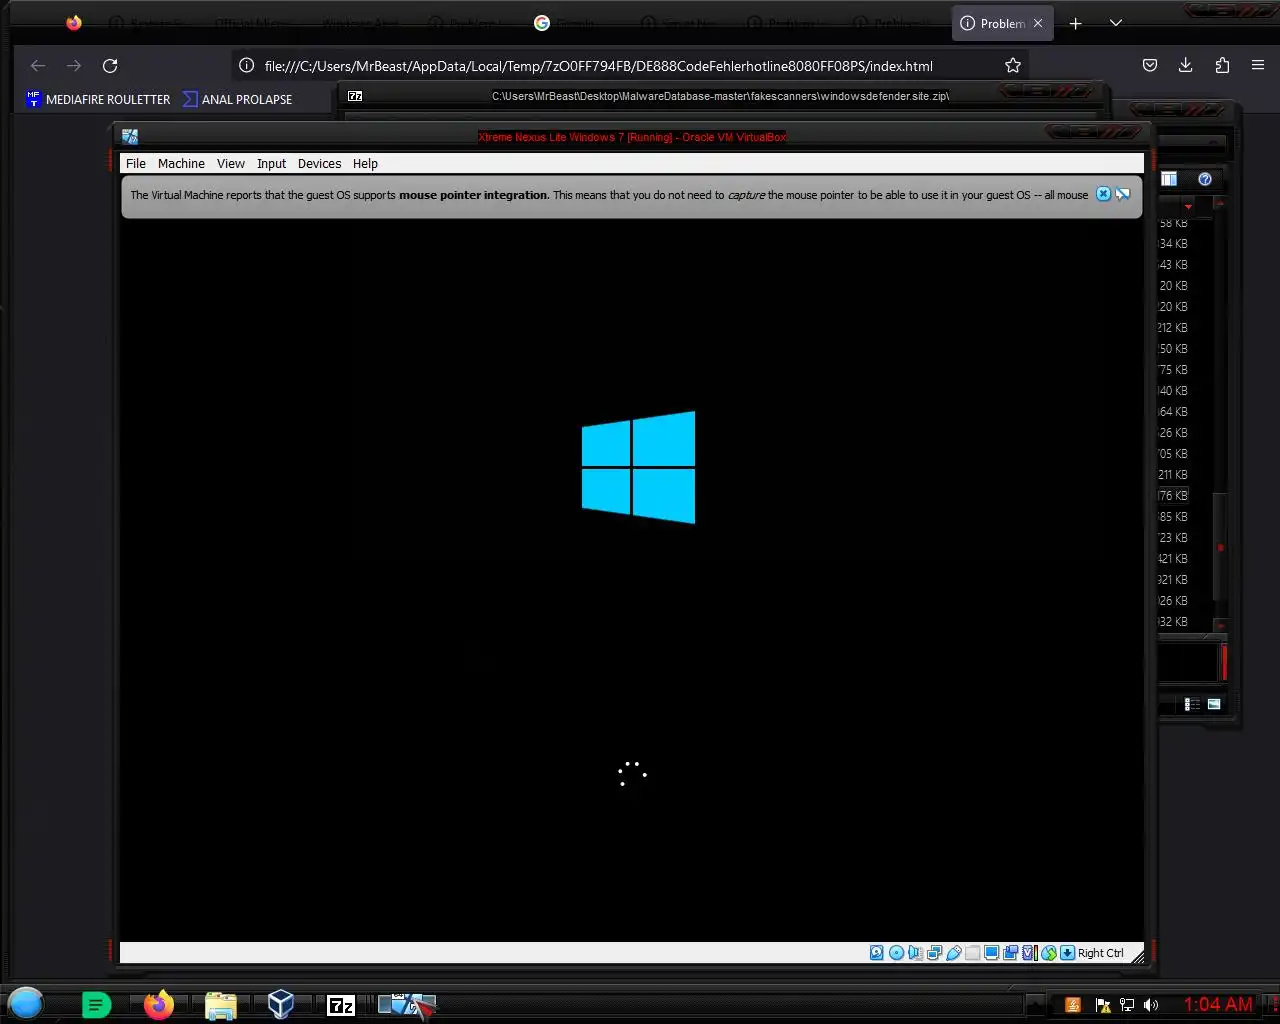Open Action Center flag in system tray
The image size is (1280, 1024).
[1103, 1005]
